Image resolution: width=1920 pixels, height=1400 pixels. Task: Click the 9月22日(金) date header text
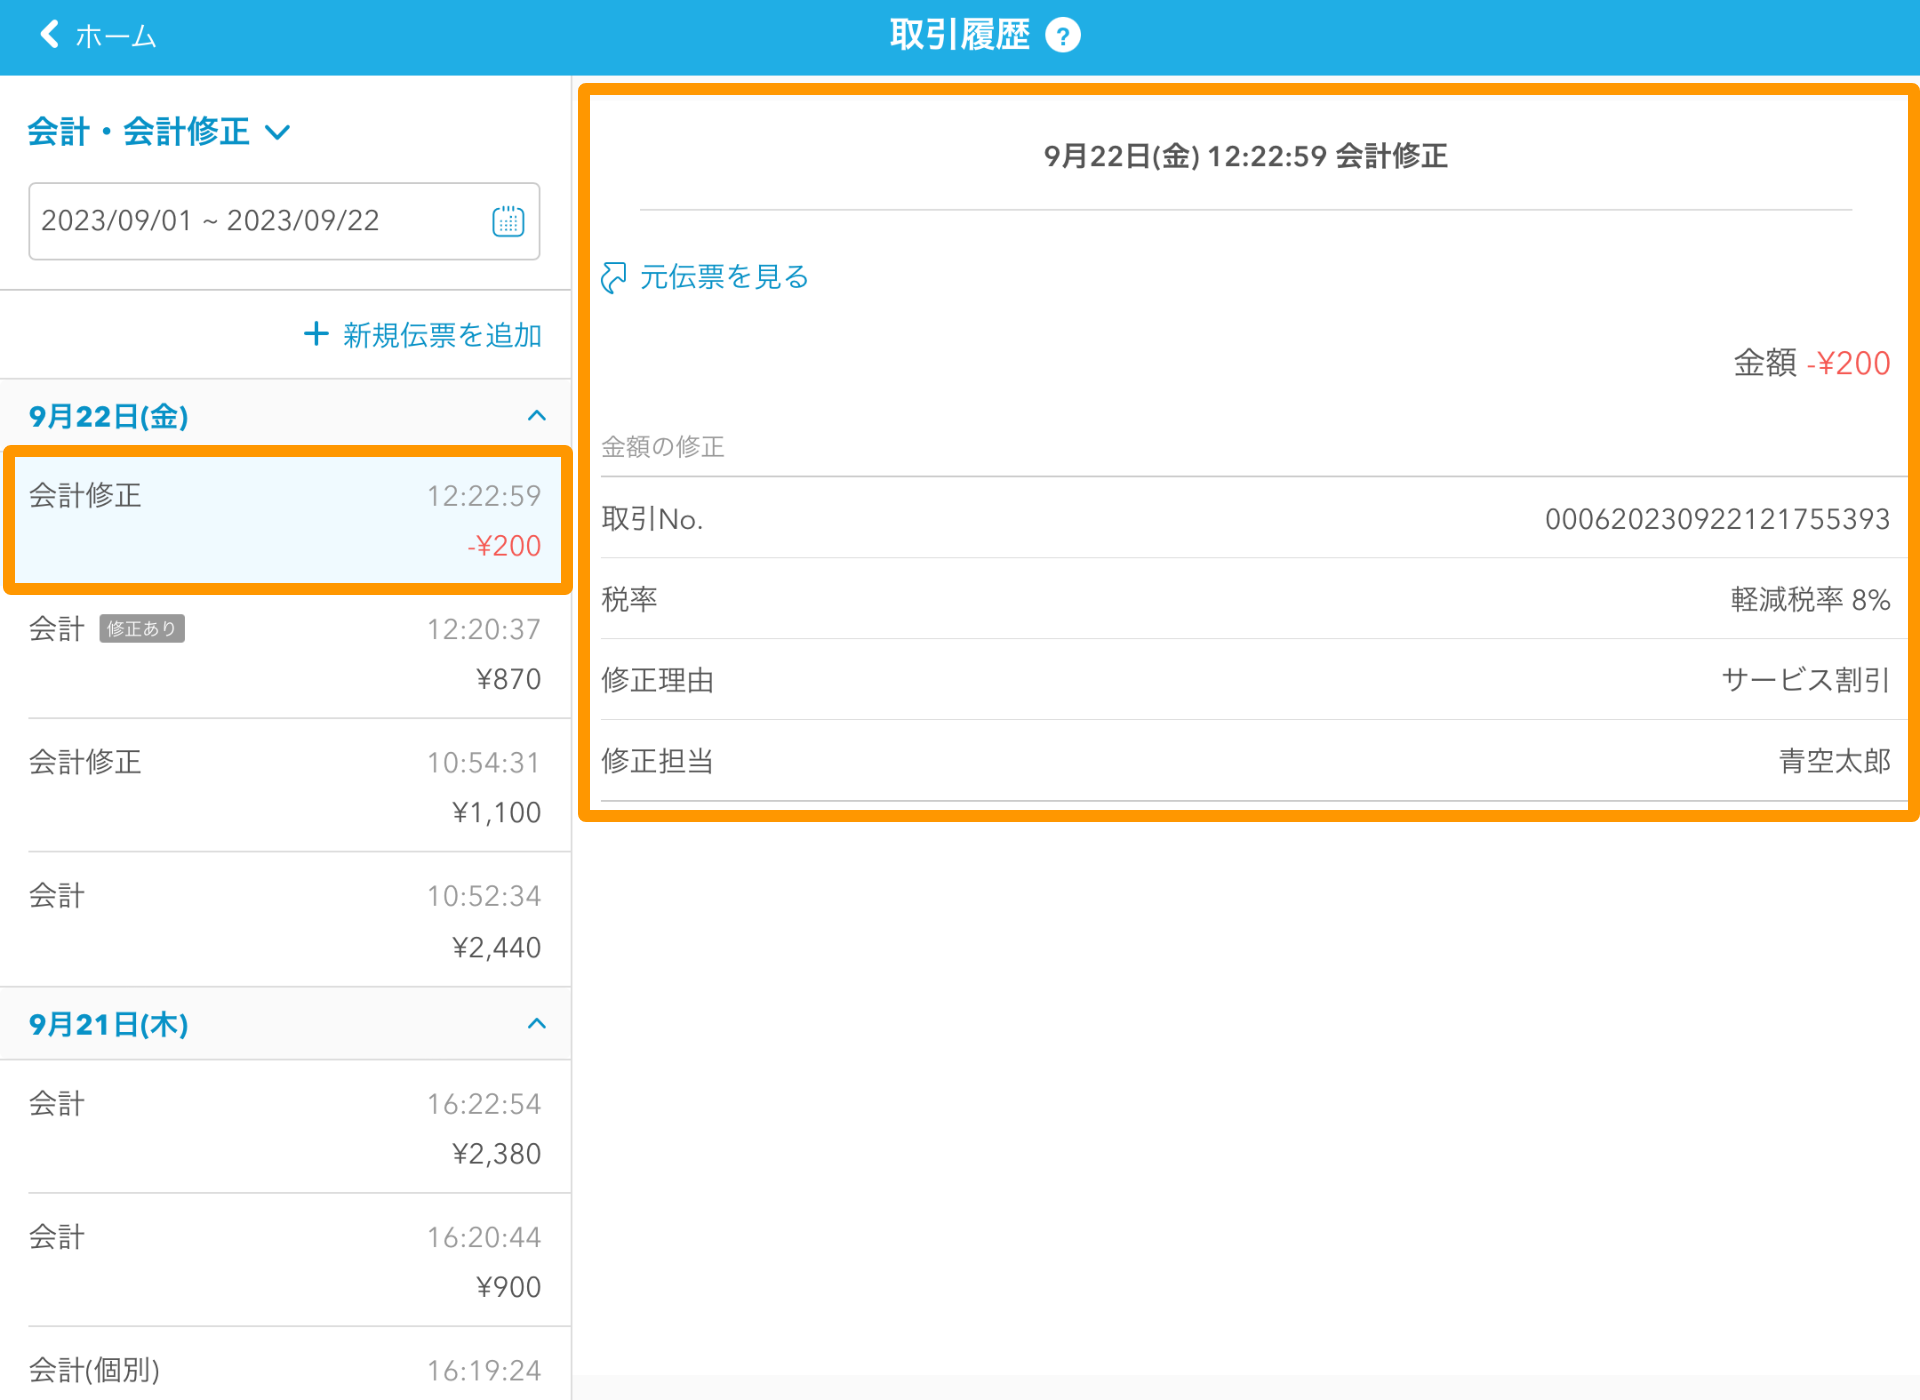[108, 416]
